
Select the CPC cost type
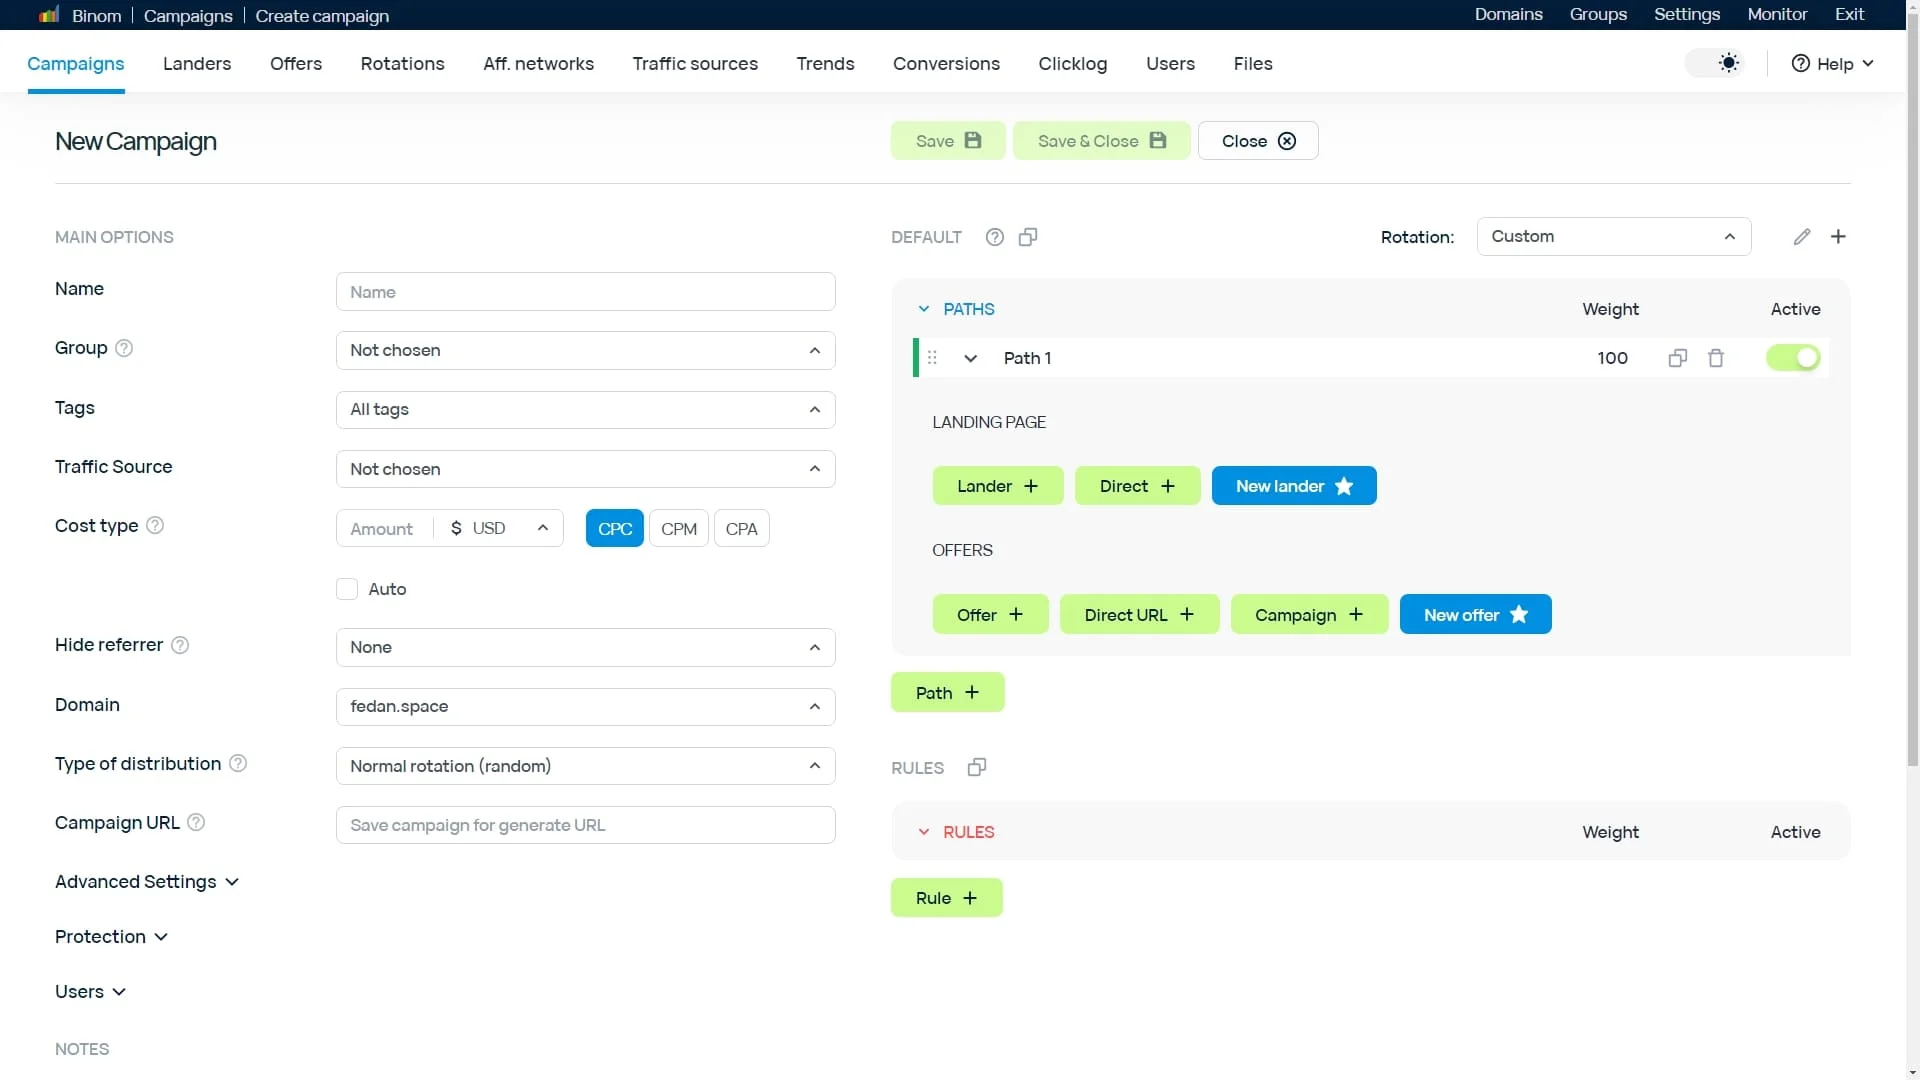[x=615, y=528]
